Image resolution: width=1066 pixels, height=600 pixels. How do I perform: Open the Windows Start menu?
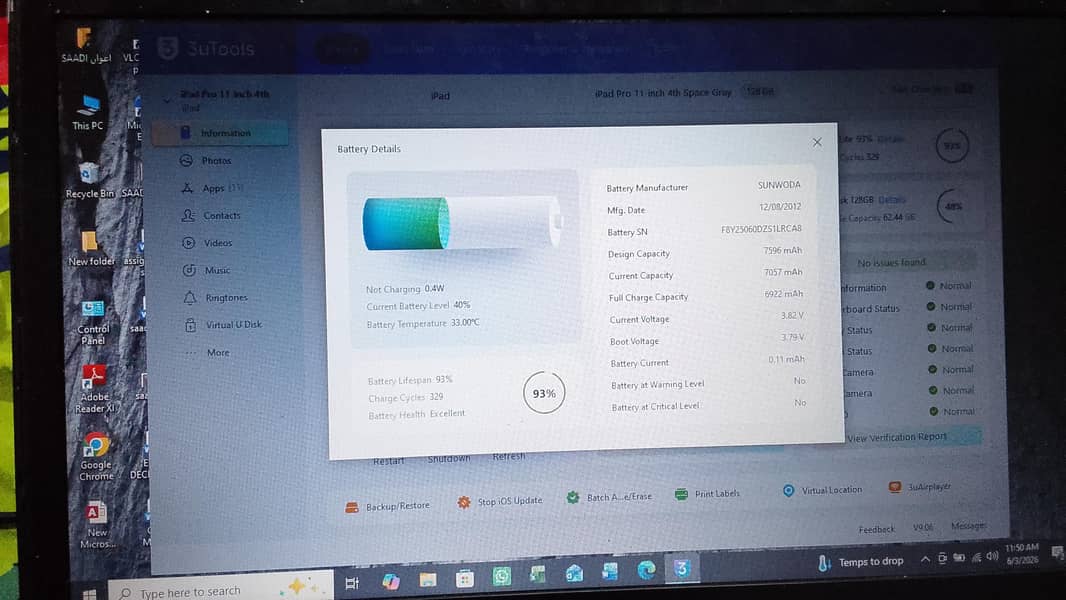pyautogui.click(x=88, y=594)
